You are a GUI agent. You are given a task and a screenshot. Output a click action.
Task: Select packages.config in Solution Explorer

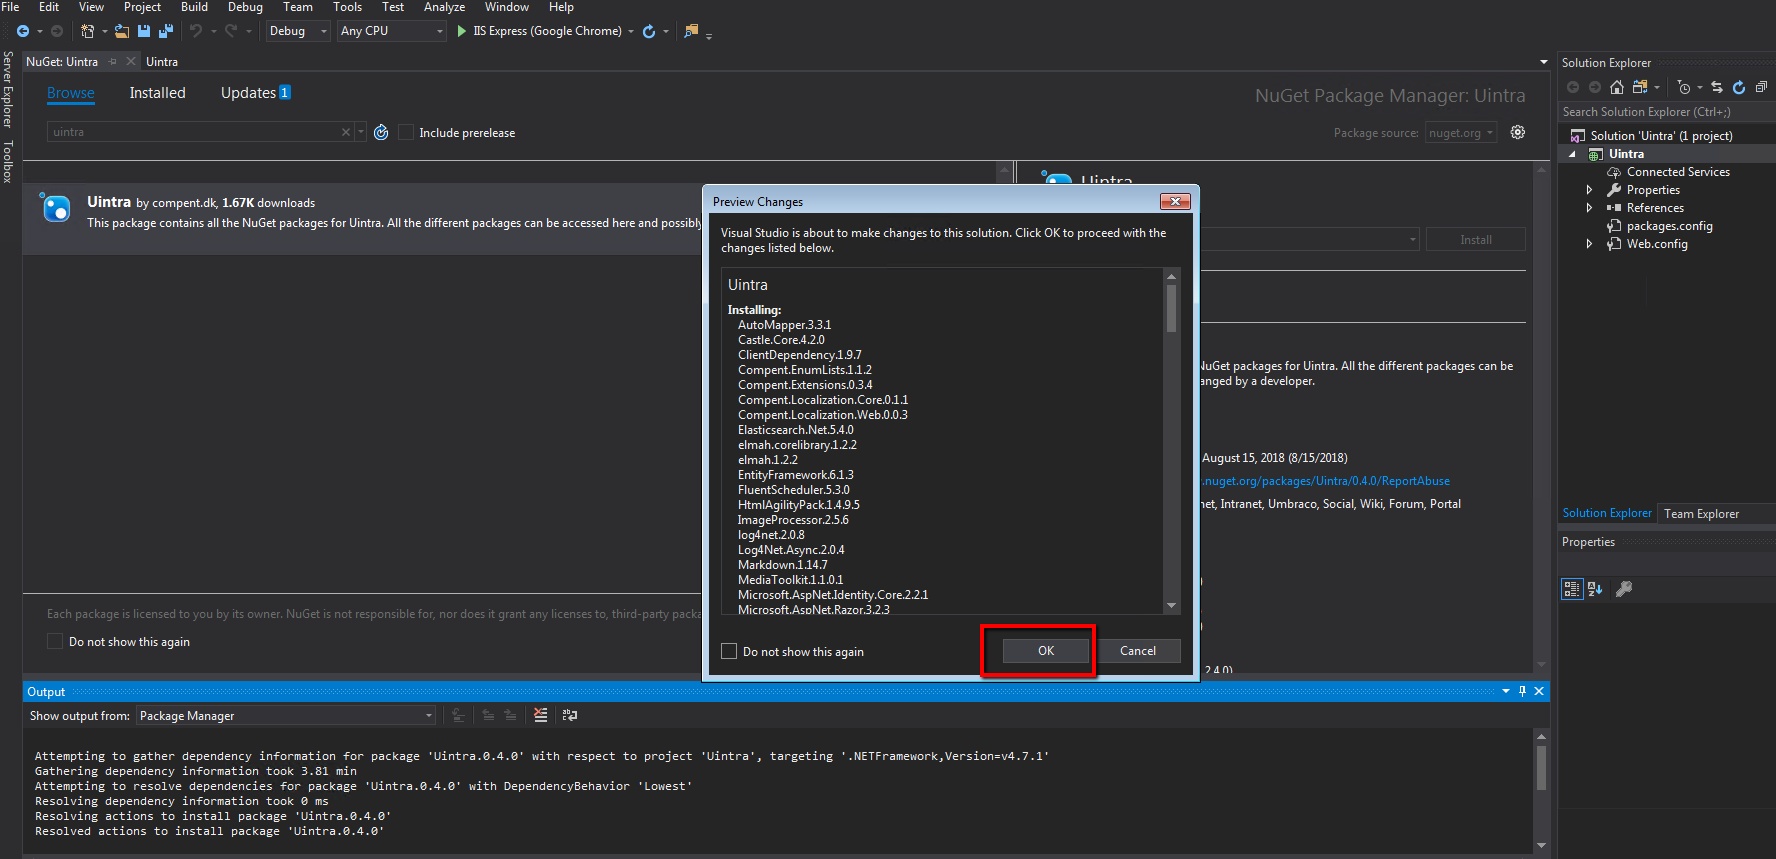[x=1669, y=226]
